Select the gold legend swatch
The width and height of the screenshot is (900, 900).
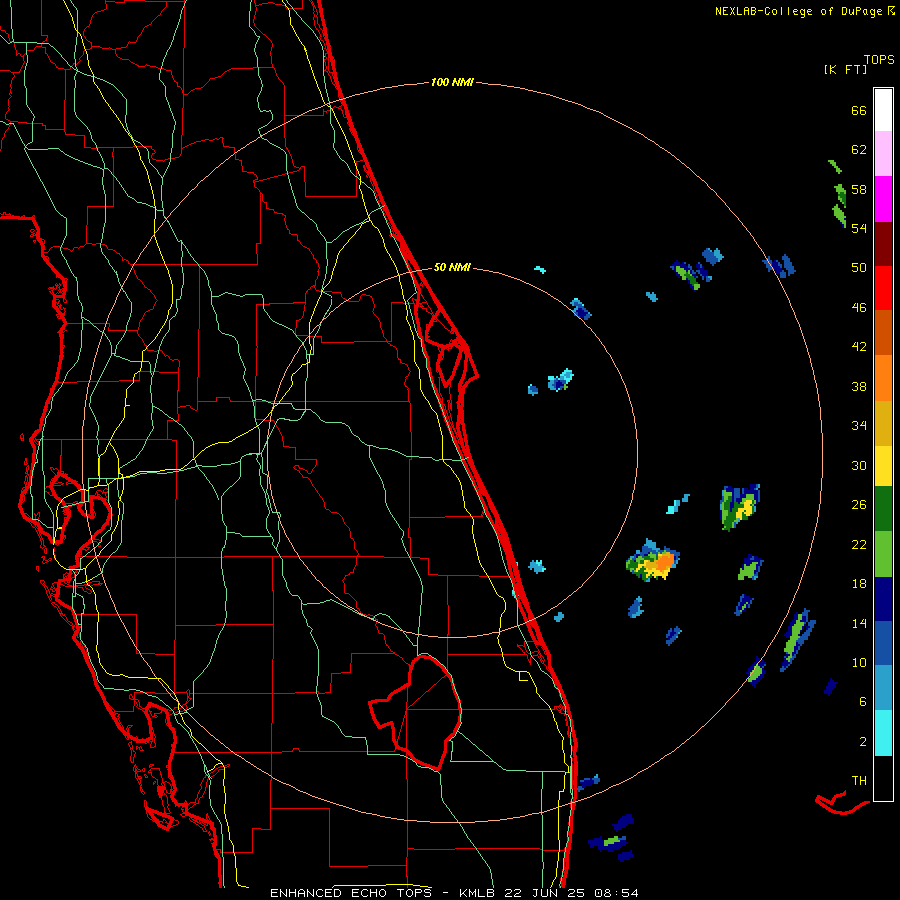(883, 423)
